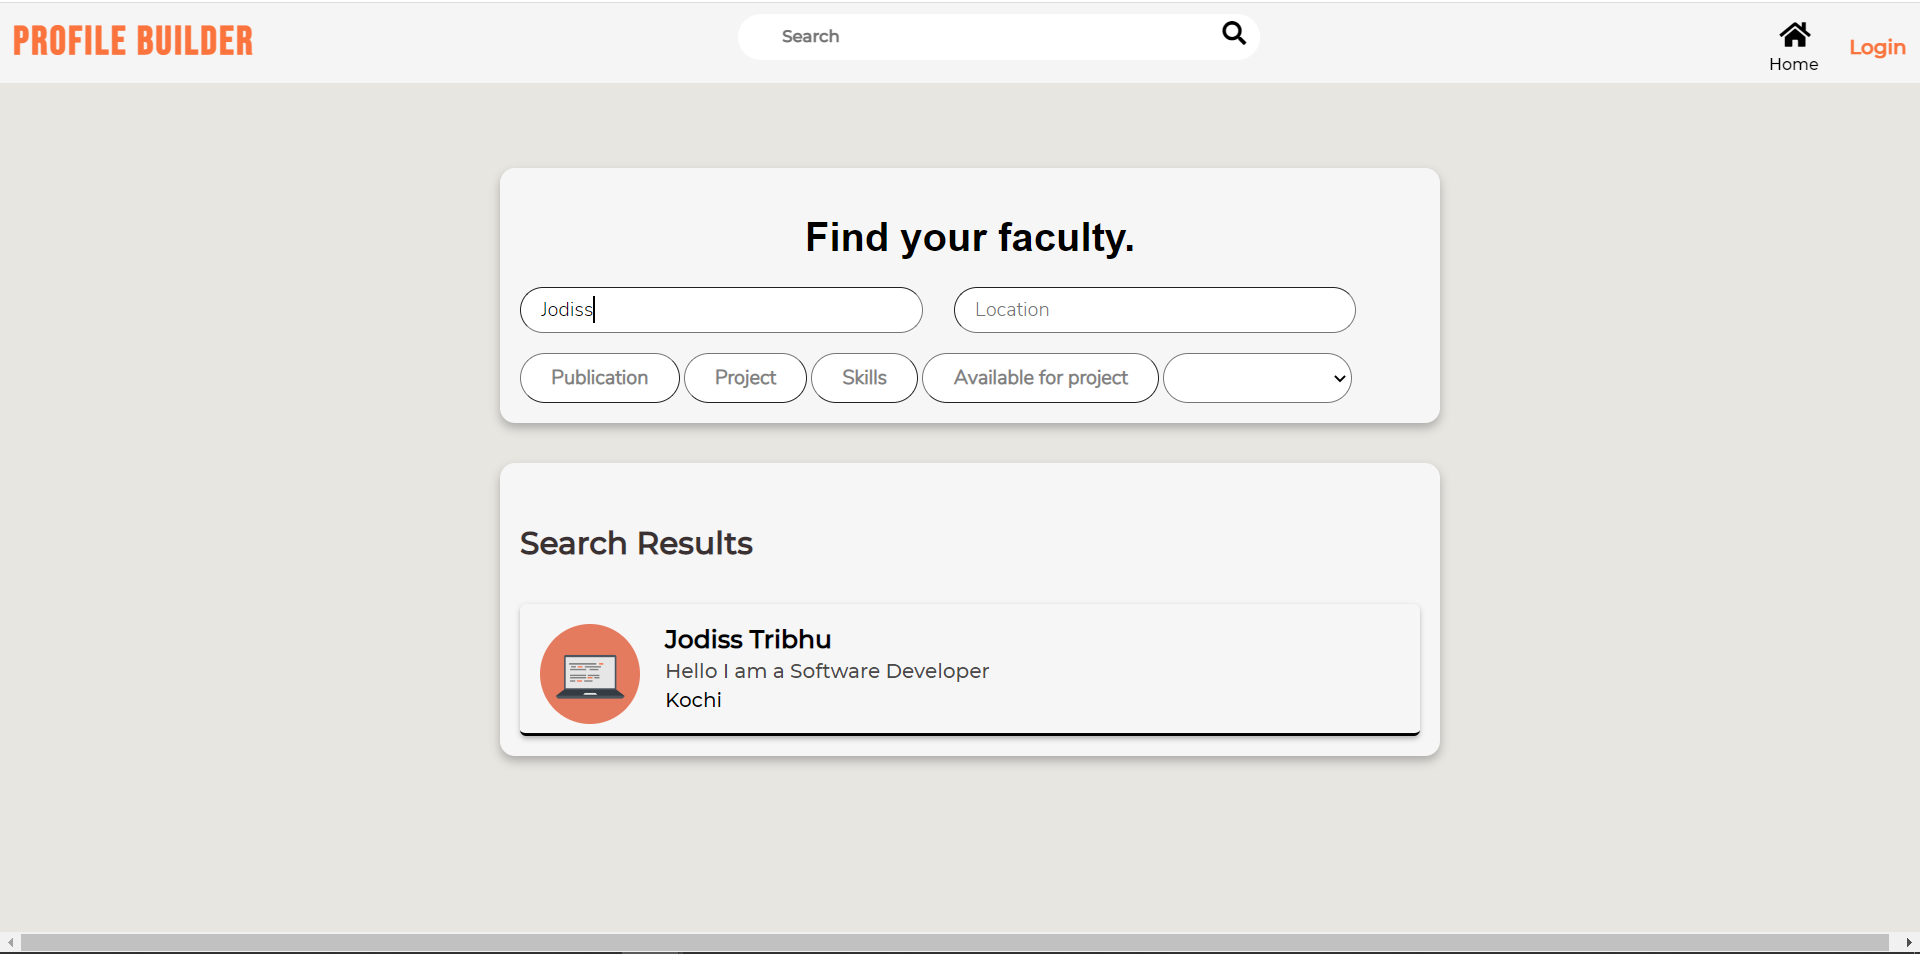Click the PROFILE BUILDER logo
Image resolution: width=1920 pixels, height=954 pixels.
pyautogui.click(x=132, y=40)
